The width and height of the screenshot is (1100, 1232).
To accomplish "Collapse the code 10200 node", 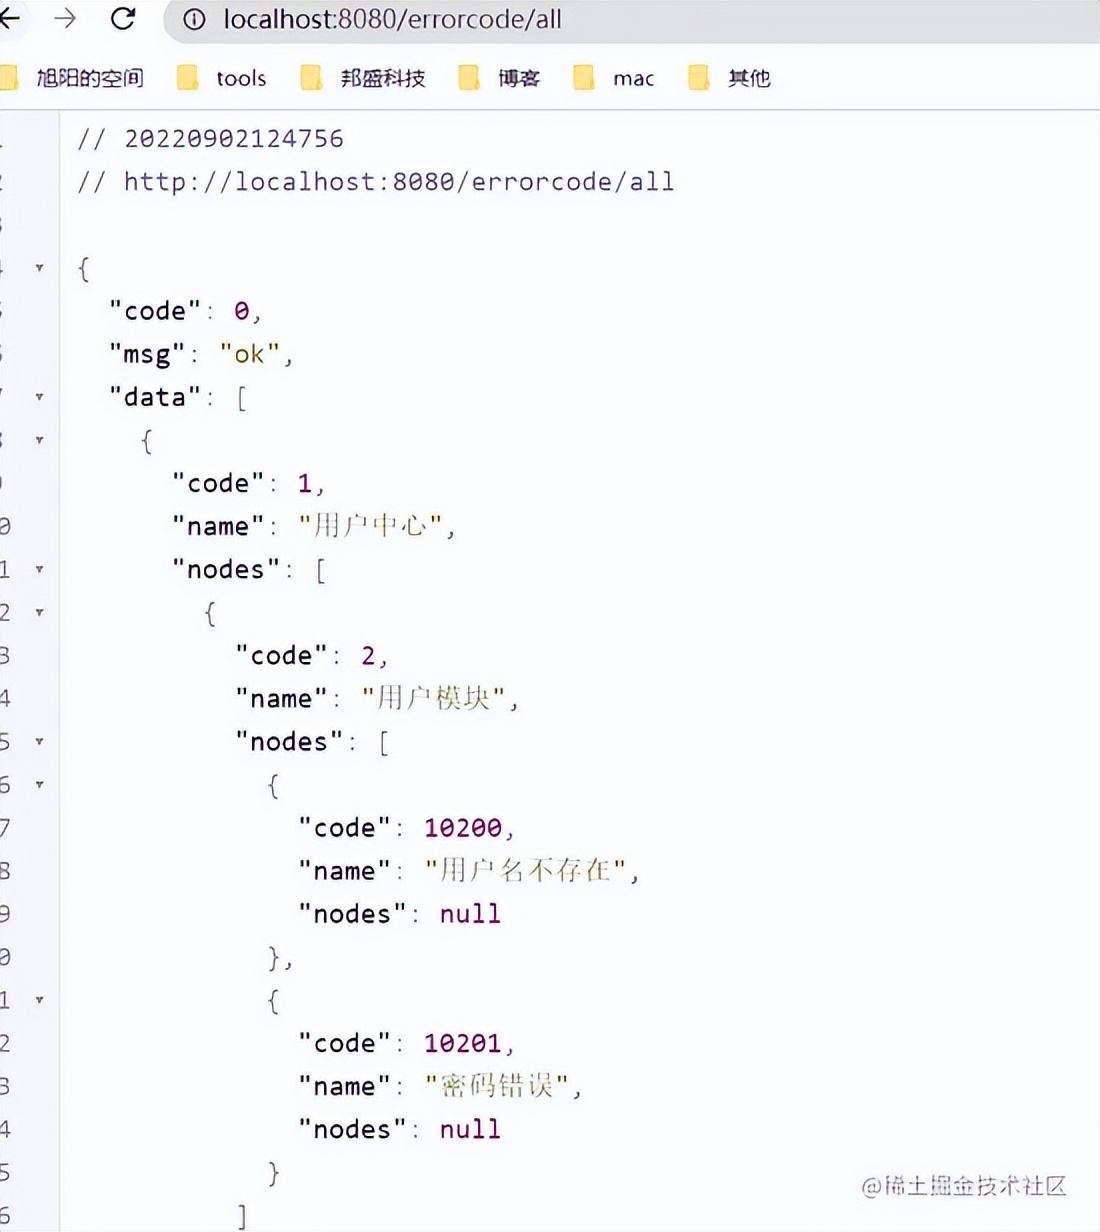I will click(x=38, y=785).
